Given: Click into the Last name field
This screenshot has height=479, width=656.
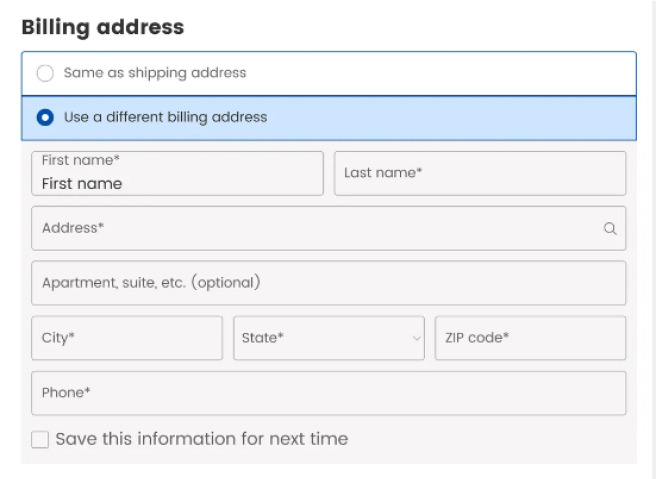Looking at the screenshot, I should (x=479, y=173).
